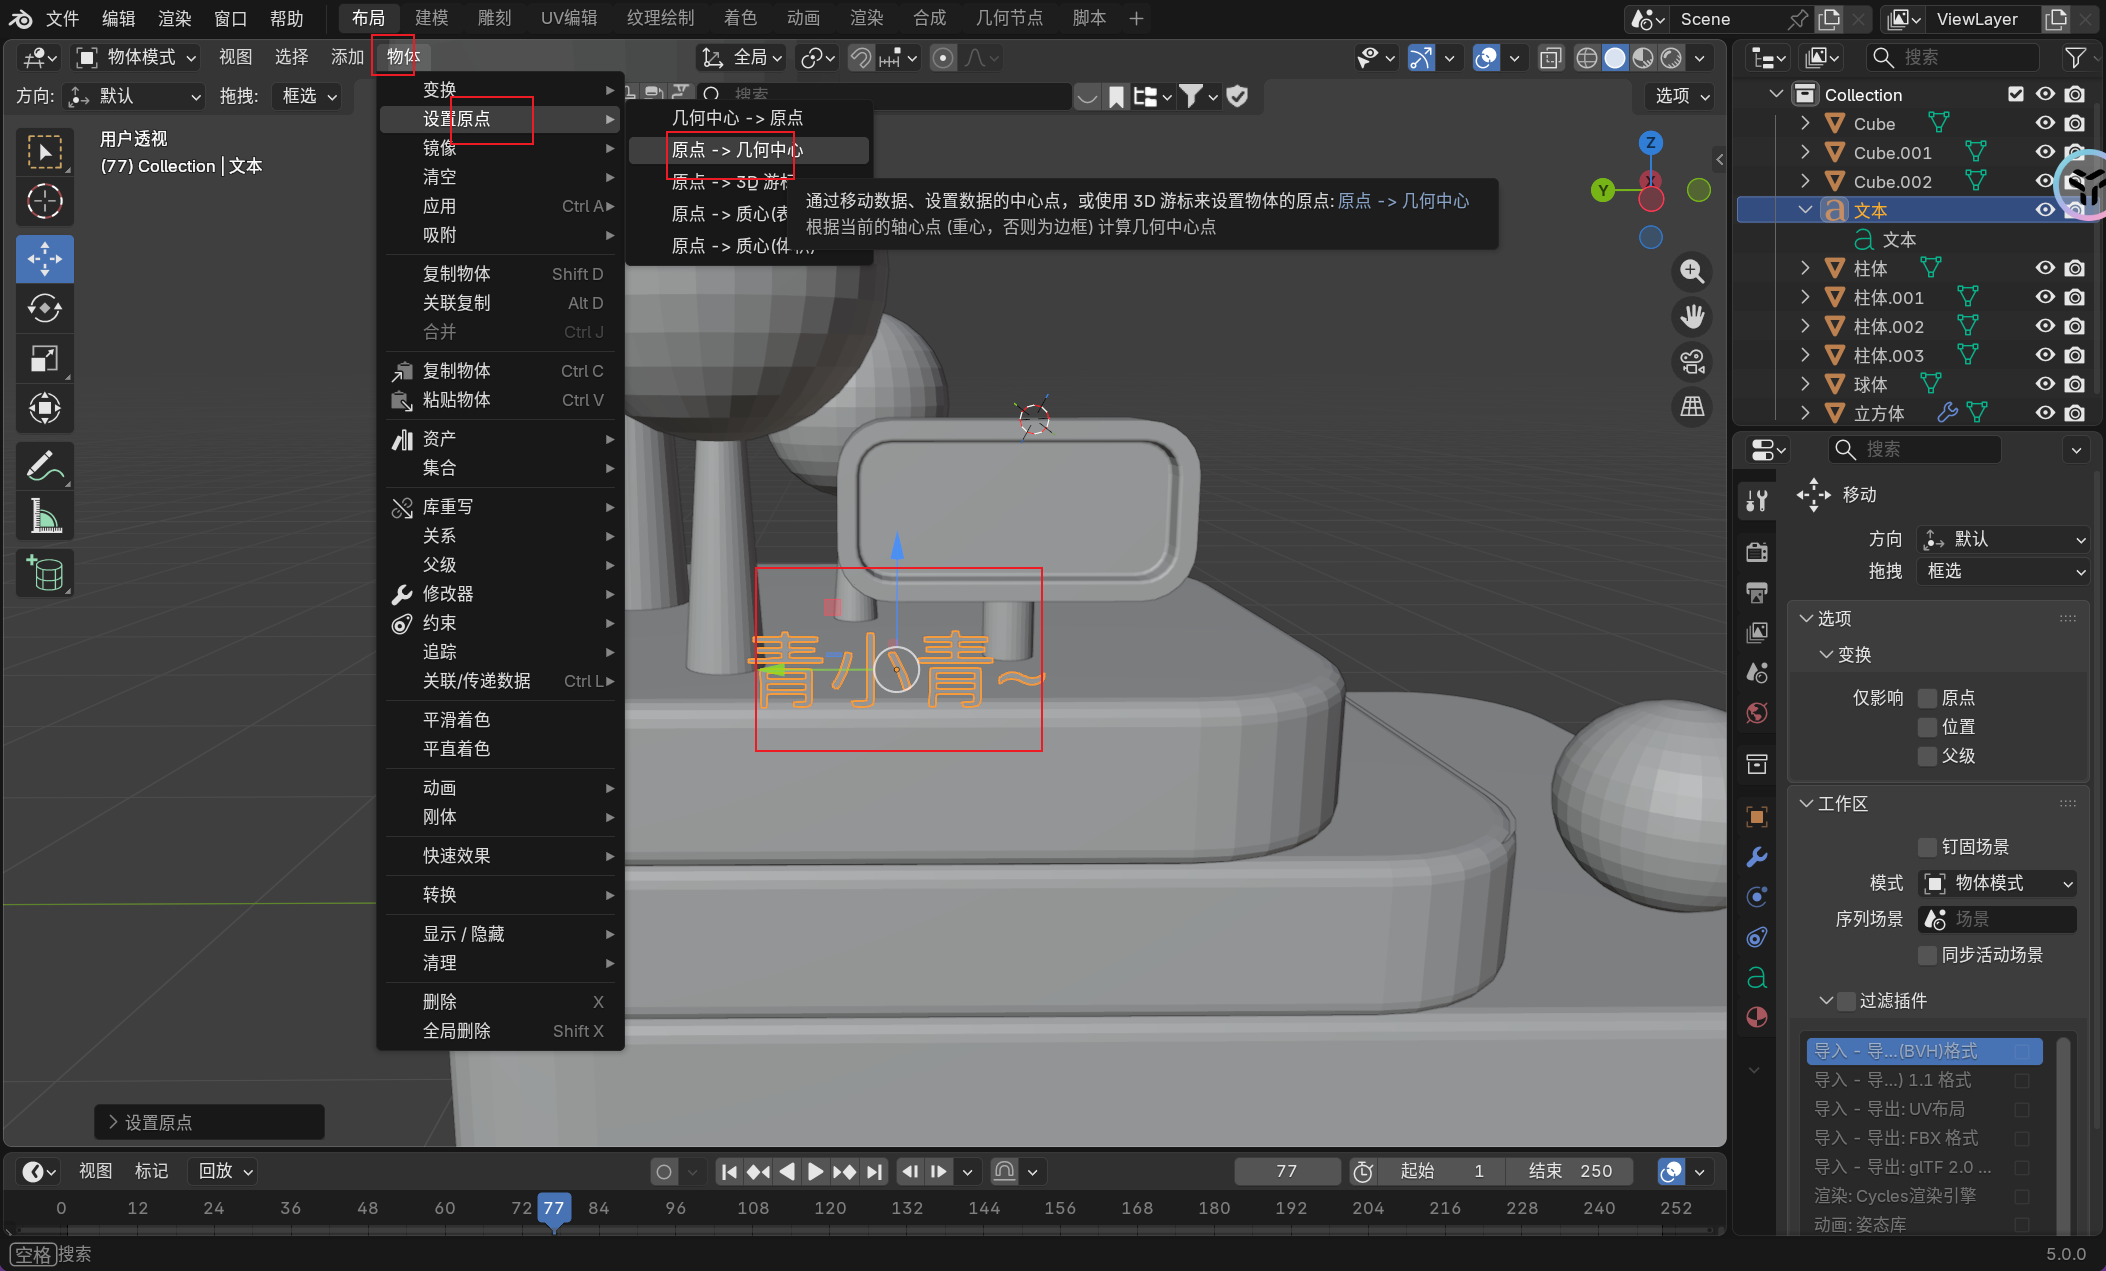The width and height of the screenshot is (2106, 1271).
Task: Toggle camera view button in viewport
Action: [1692, 362]
